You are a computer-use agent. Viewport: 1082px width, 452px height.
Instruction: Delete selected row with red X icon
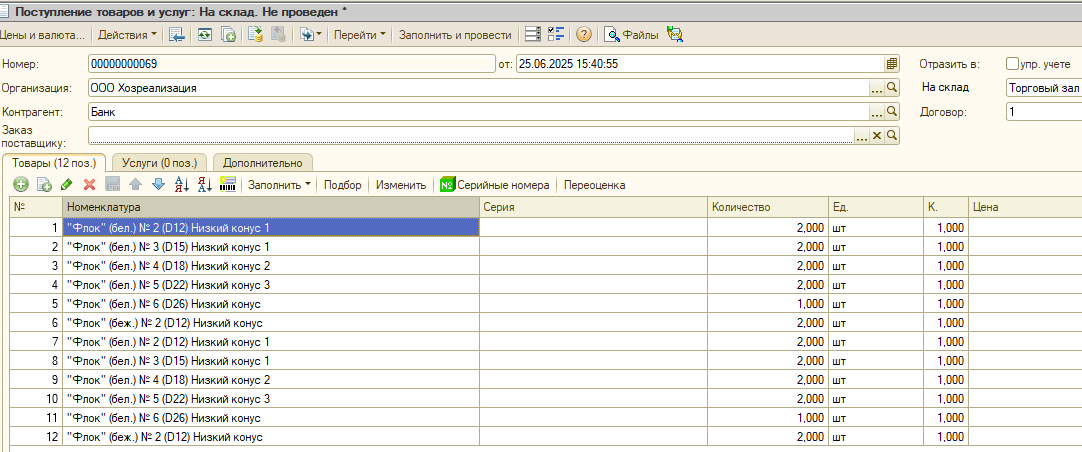89,184
